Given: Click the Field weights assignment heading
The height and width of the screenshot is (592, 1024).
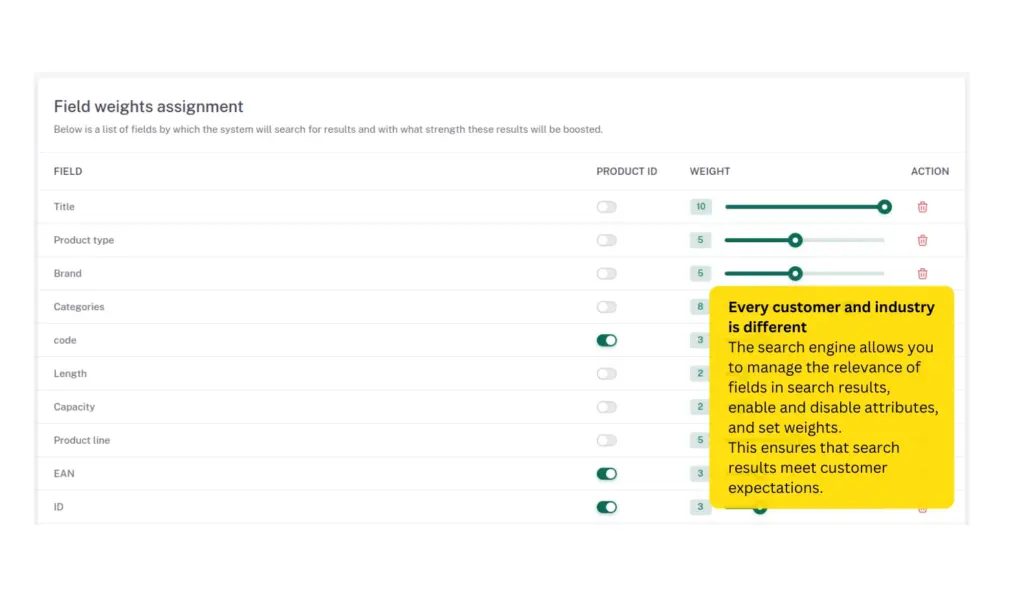Looking at the screenshot, I should point(148,107).
